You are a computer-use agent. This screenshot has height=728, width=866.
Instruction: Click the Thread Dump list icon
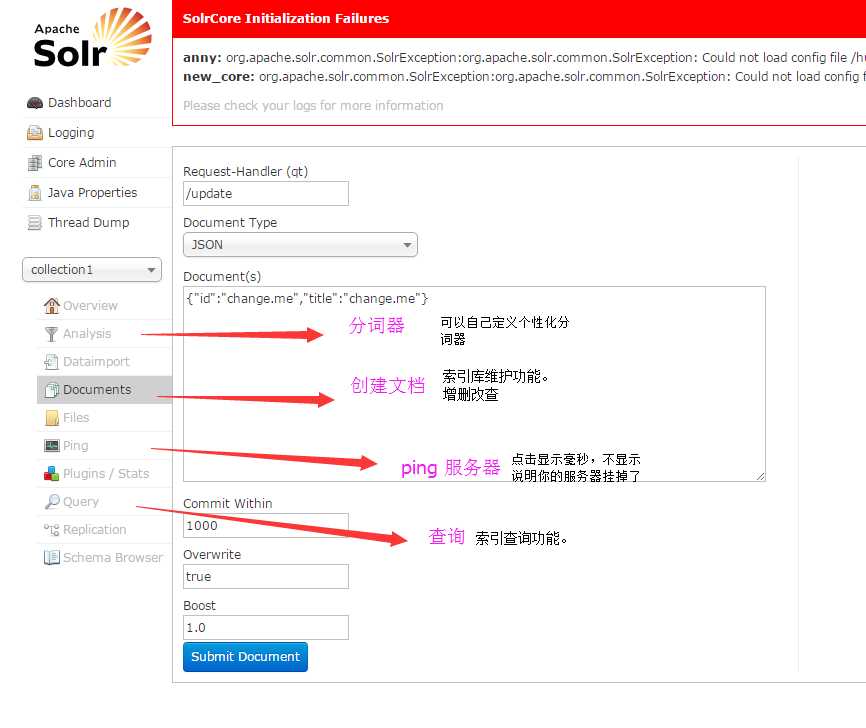point(35,223)
